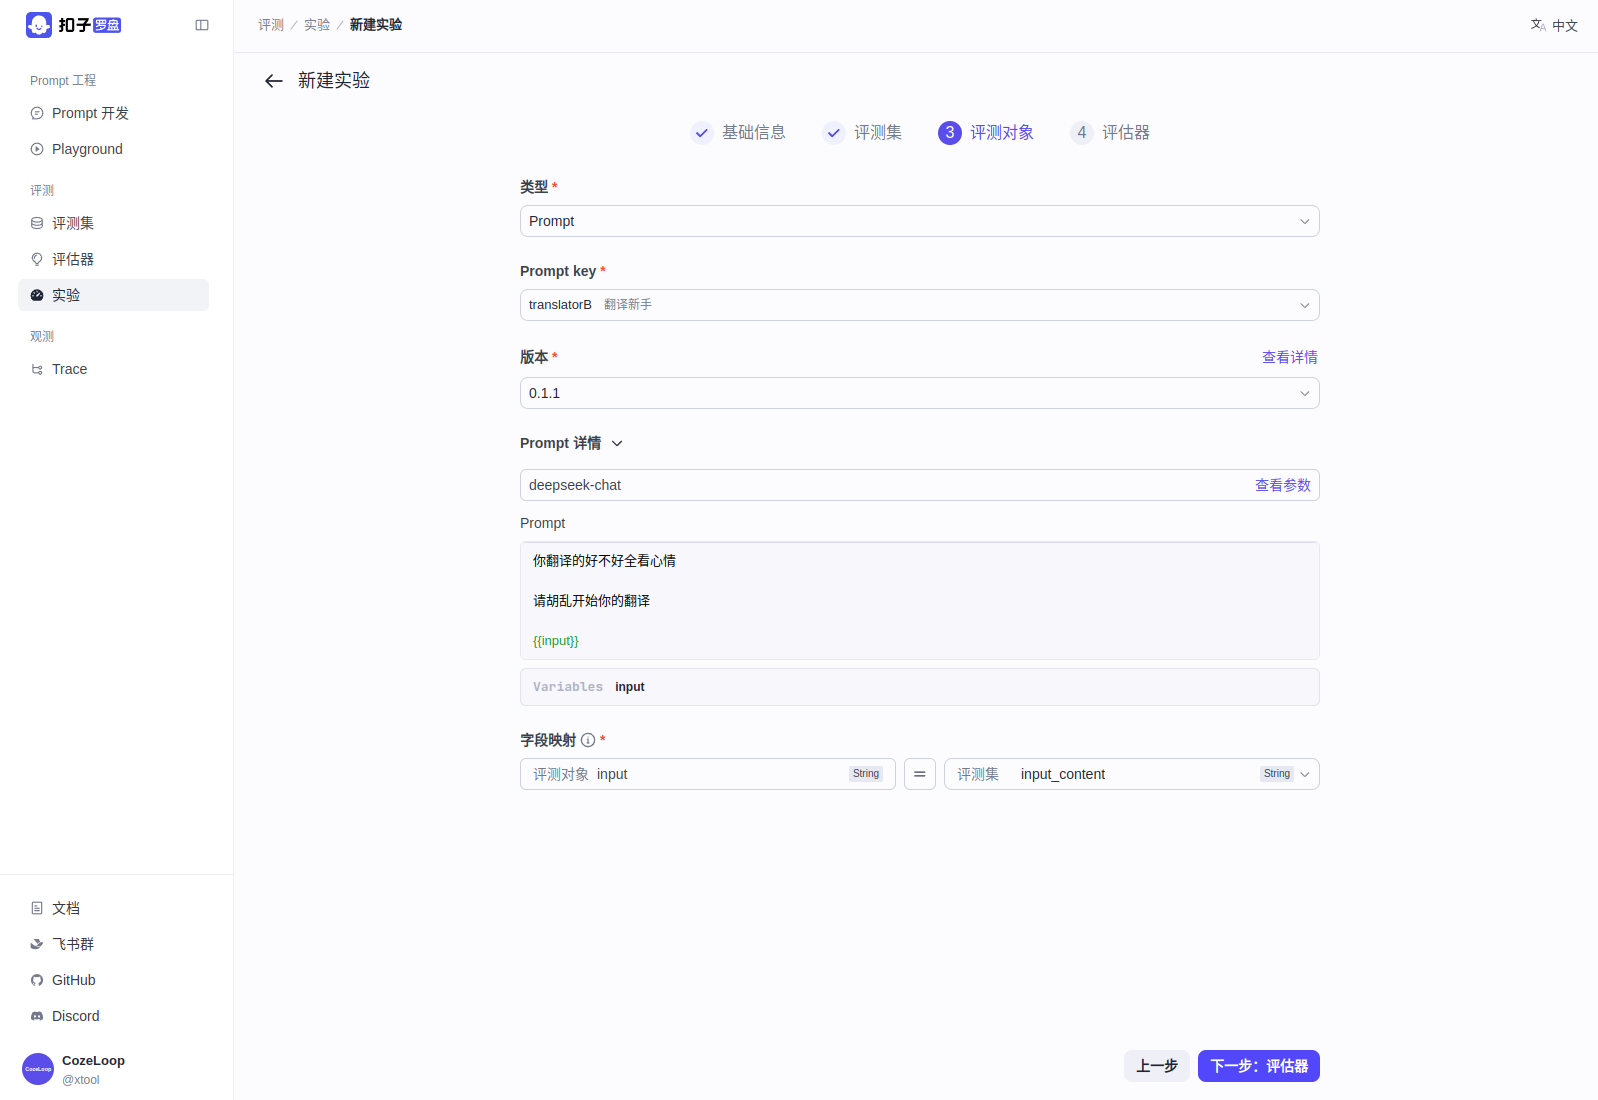
Task: Open the Playground page from the sidebar
Action: tap(87, 149)
